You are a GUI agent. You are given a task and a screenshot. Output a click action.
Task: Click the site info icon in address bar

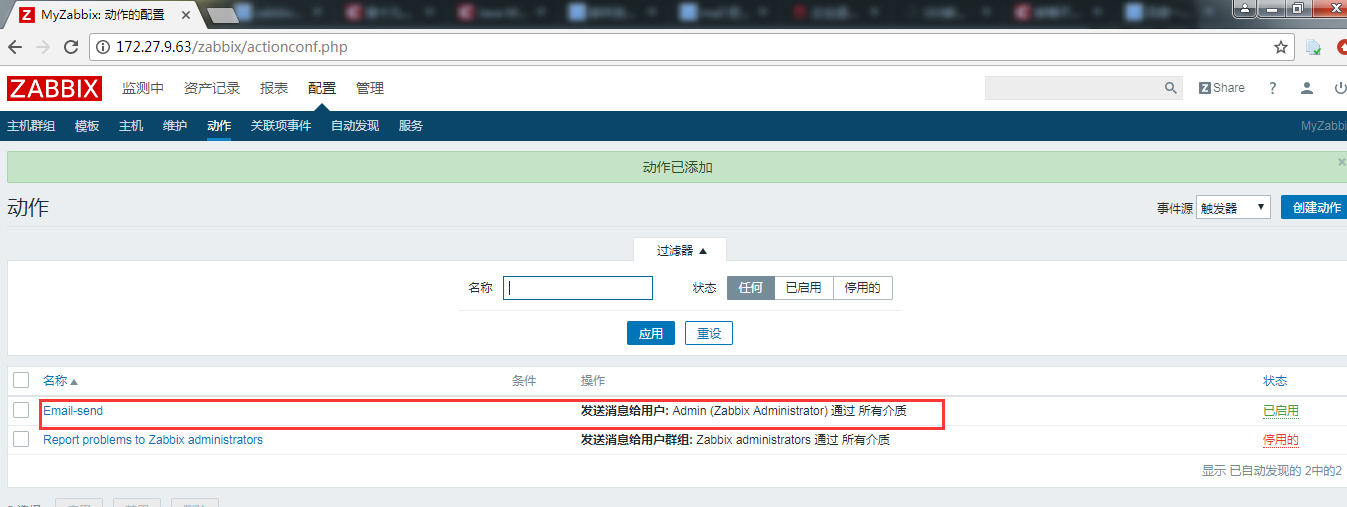point(103,47)
